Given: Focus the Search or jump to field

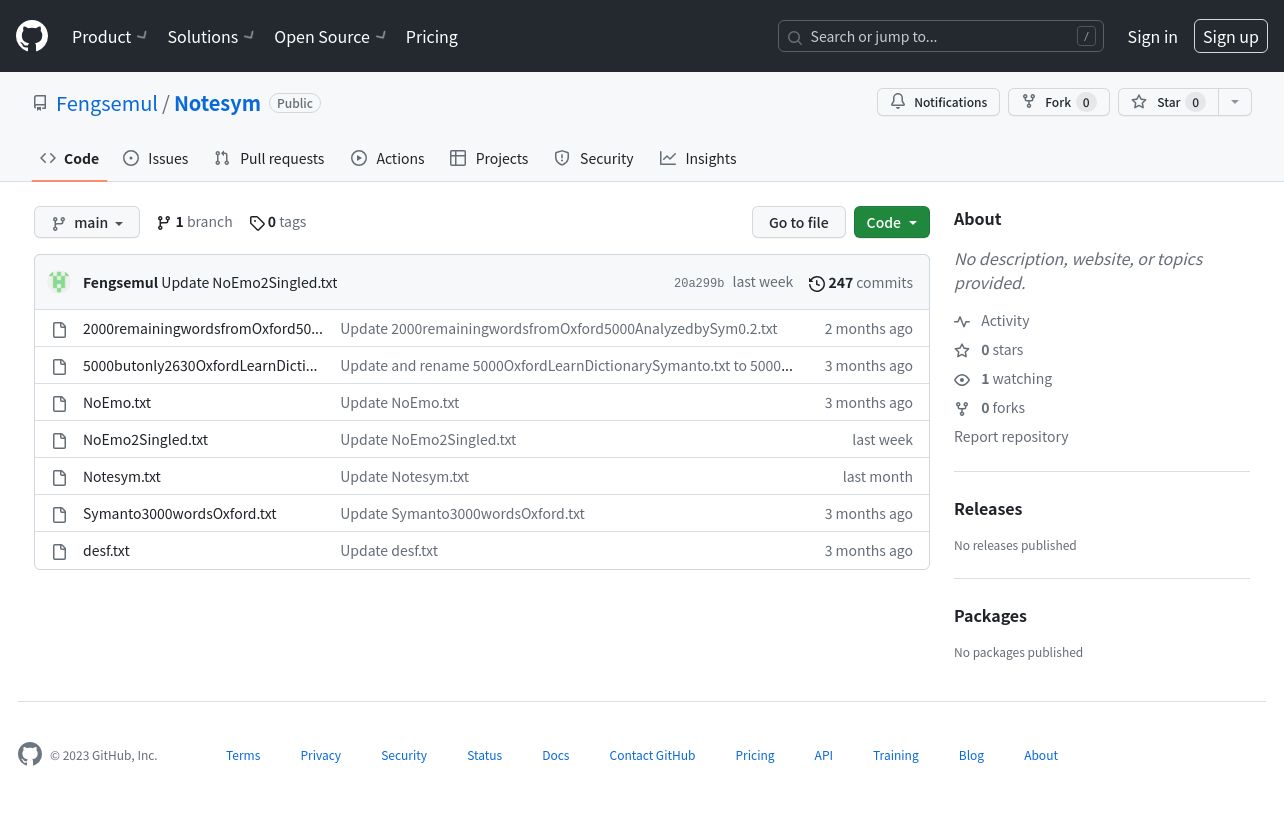Looking at the screenshot, I should [x=941, y=36].
